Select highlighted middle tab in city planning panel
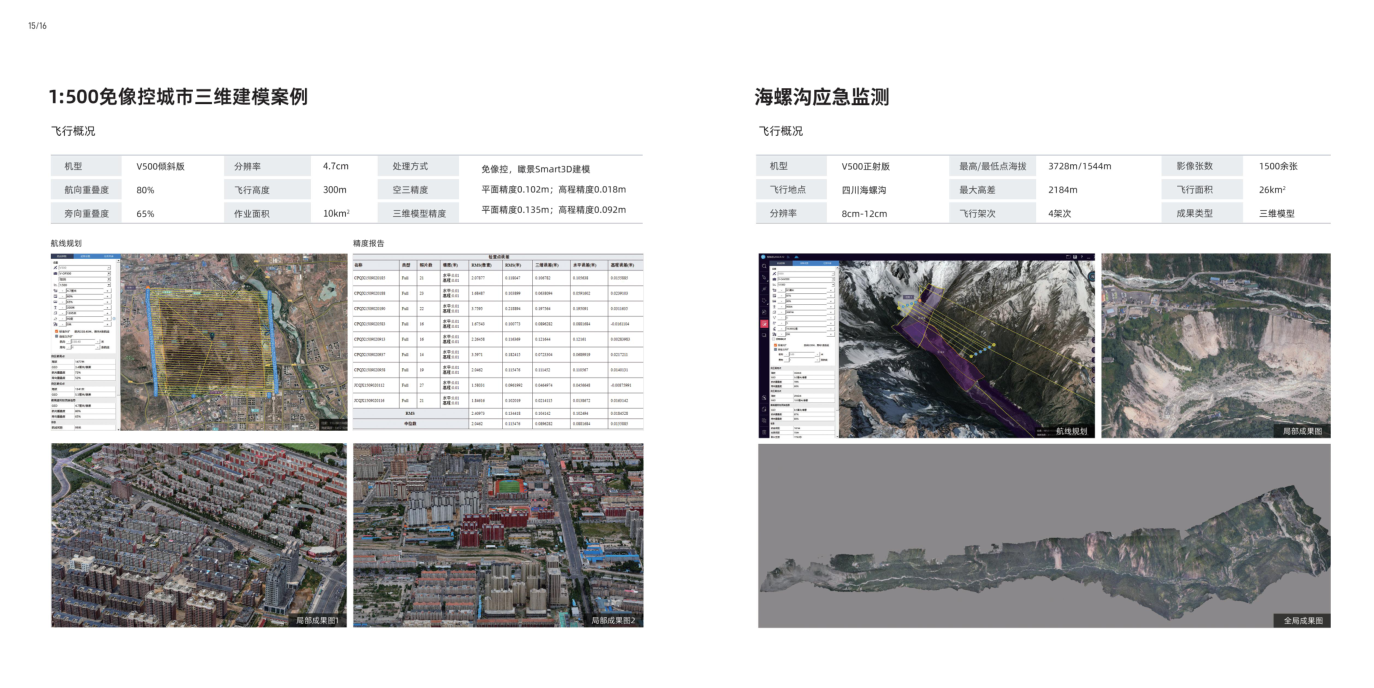 pos(83,257)
